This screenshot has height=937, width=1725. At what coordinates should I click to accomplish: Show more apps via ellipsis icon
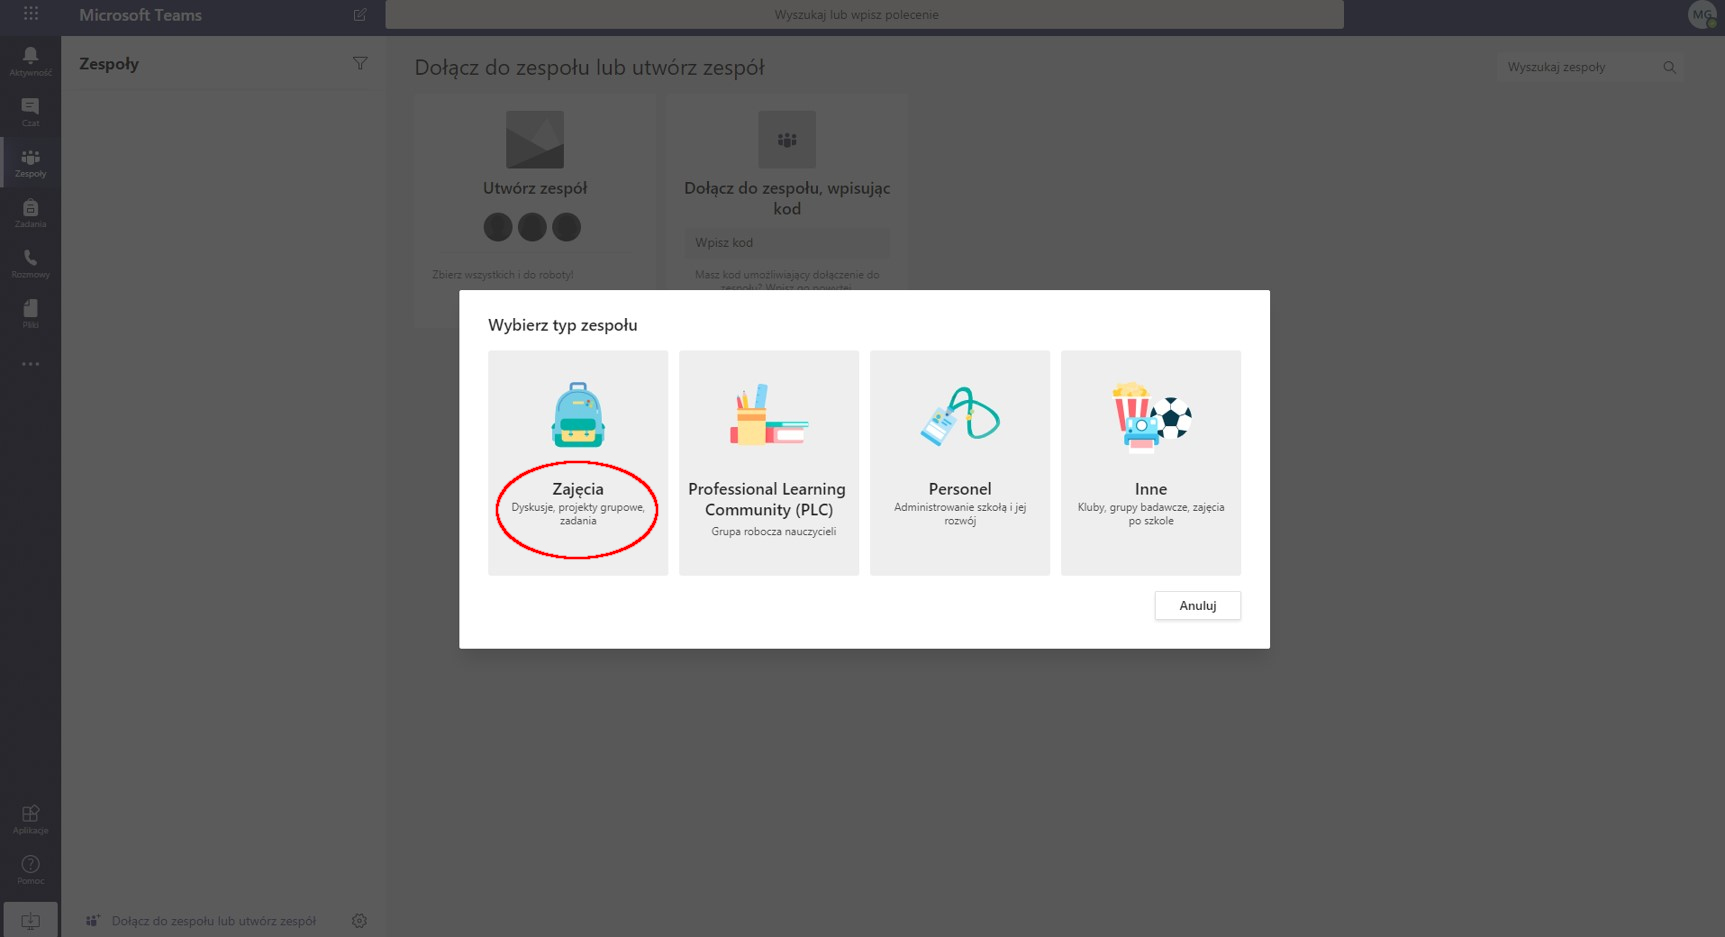click(31, 364)
